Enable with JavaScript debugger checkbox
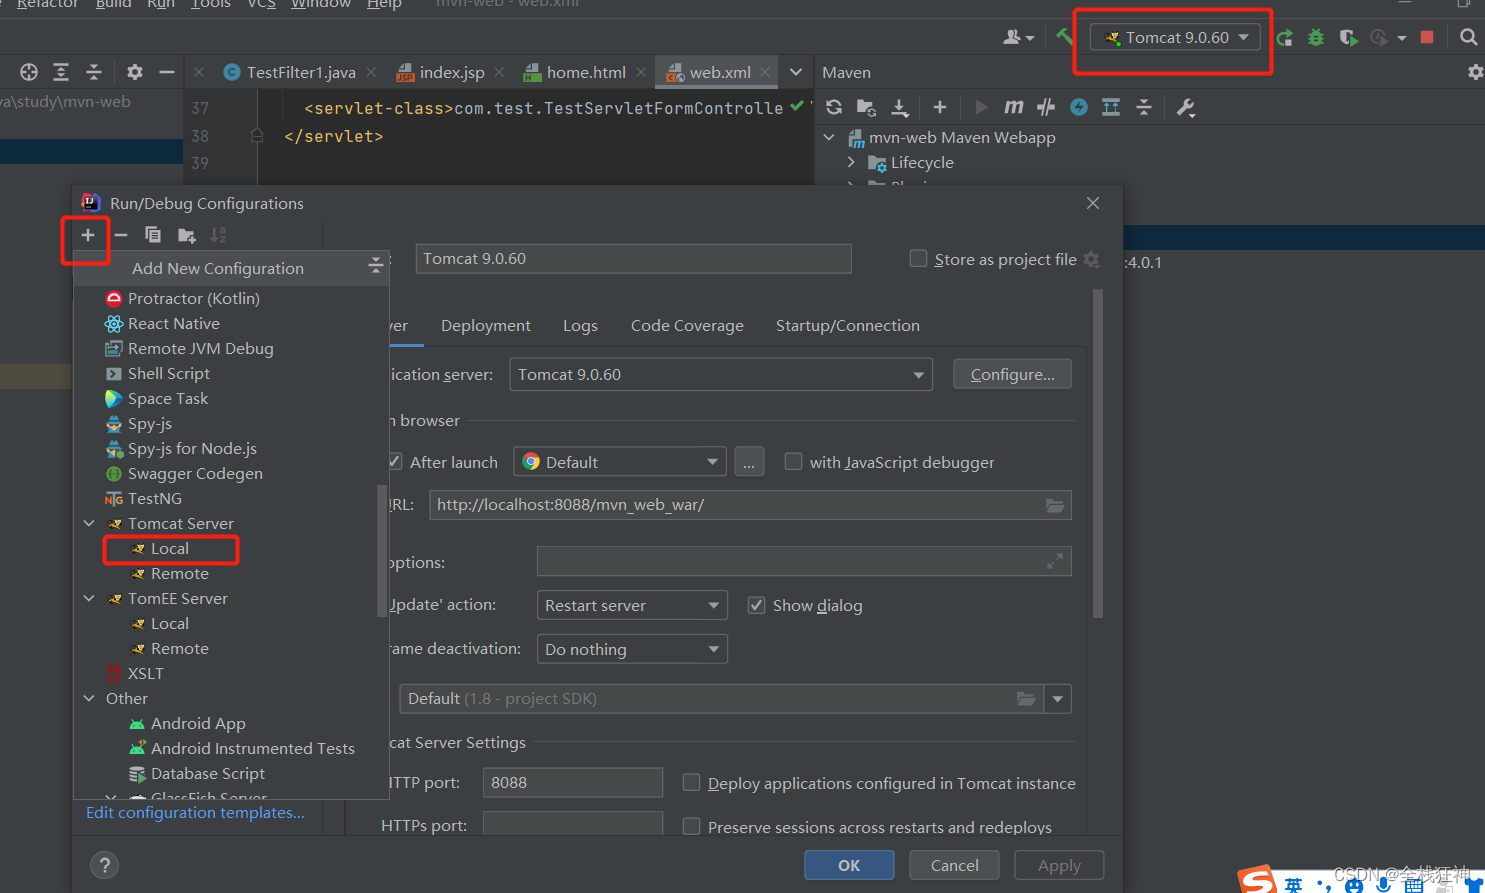The image size is (1485, 893). (x=793, y=461)
